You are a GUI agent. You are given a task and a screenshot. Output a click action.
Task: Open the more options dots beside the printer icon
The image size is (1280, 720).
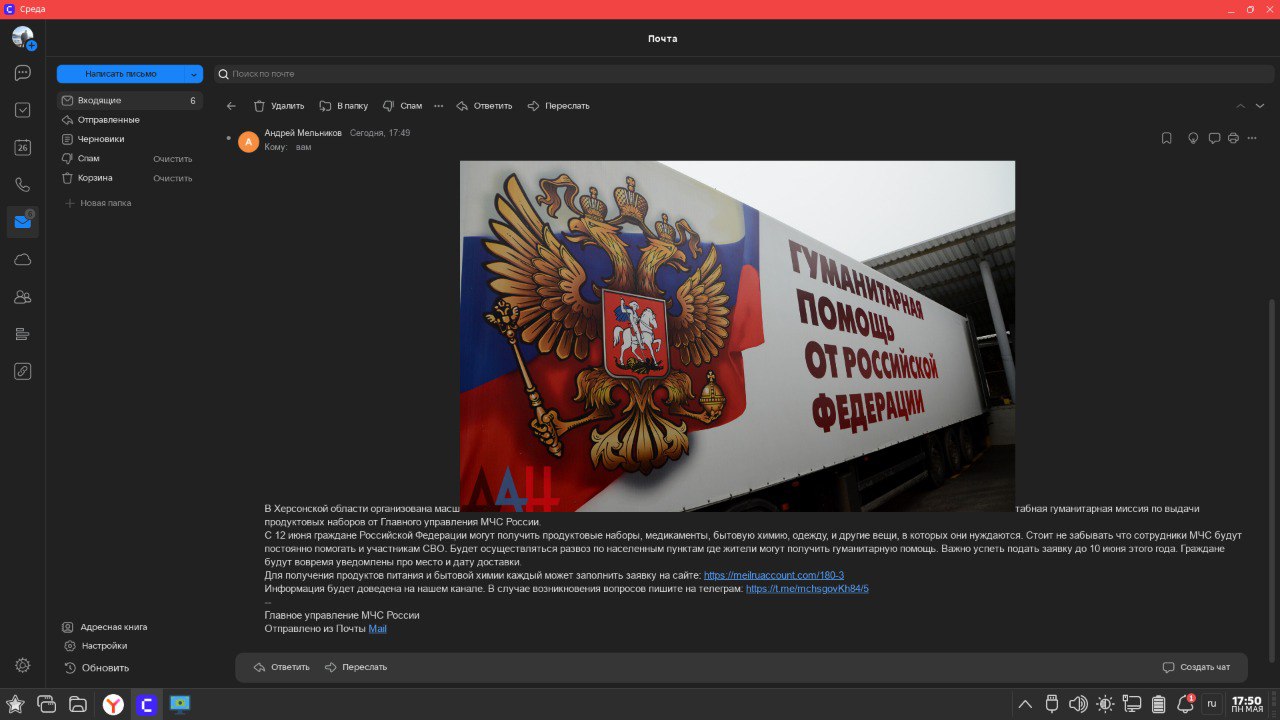click(x=1252, y=138)
